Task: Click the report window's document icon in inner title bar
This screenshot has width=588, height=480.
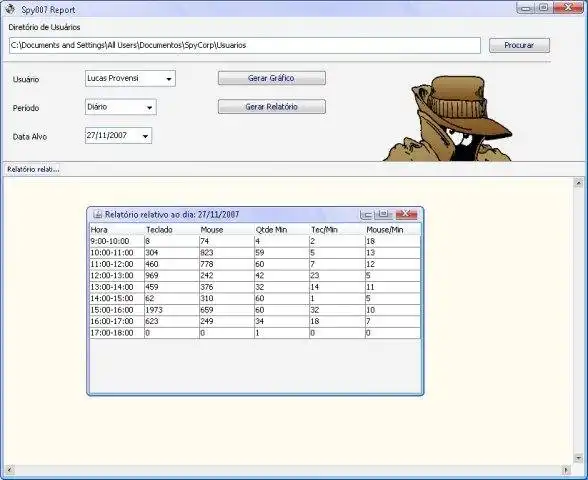Action: pos(98,214)
